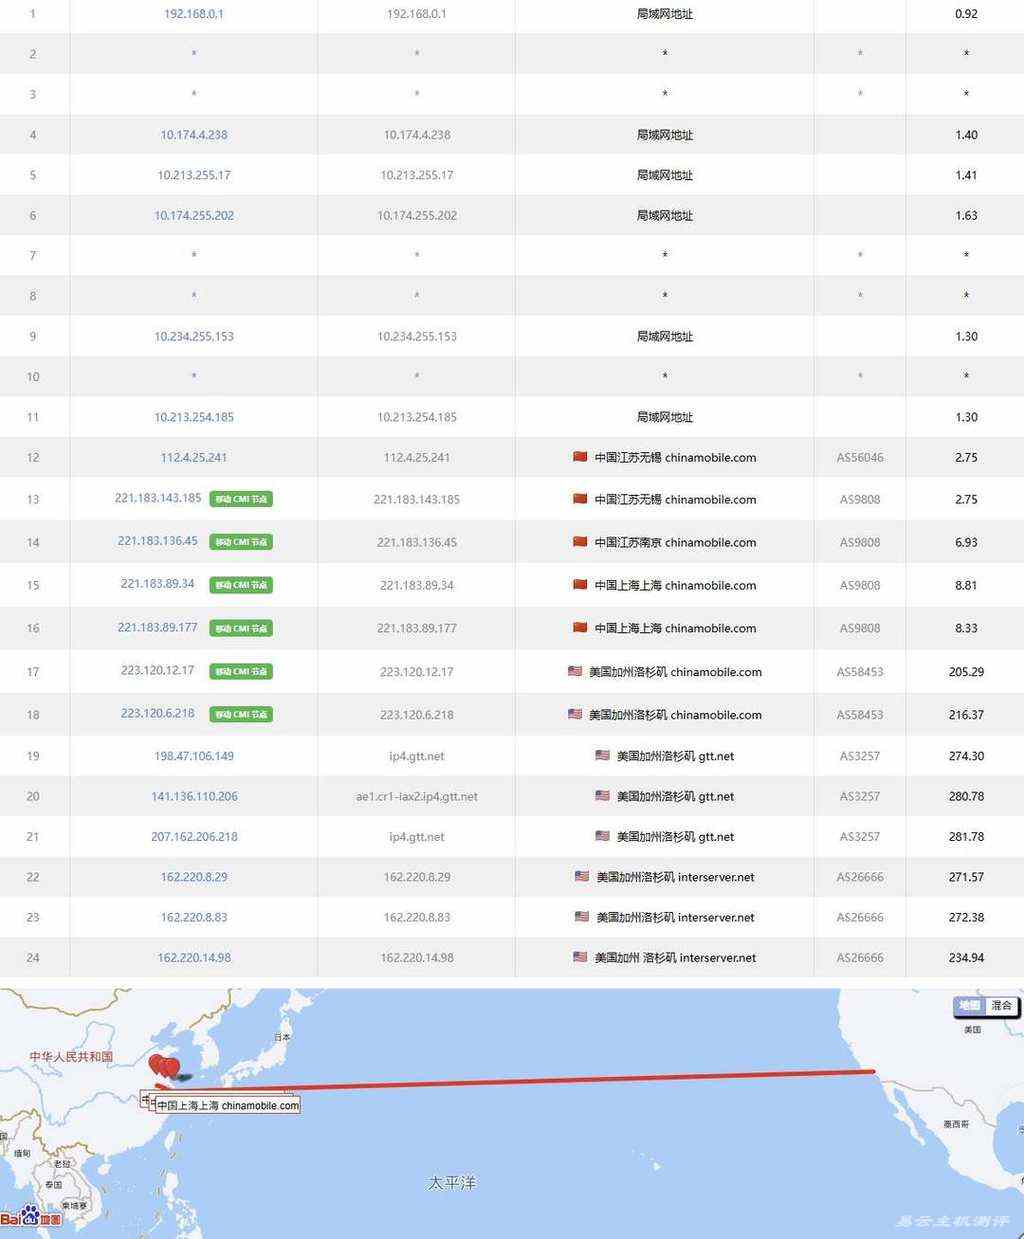This screenshot has width=1024, height=1239.
Task: Click 局域网地址 in the 10.174.4.238 row
Action: click(x=665, y=135)
